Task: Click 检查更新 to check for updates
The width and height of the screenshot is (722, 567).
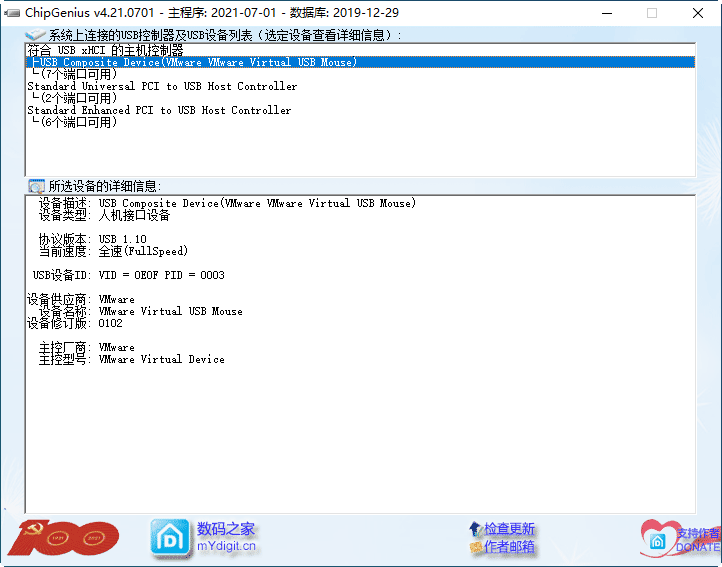Action: pyautogui.click(x=509, y=529)
